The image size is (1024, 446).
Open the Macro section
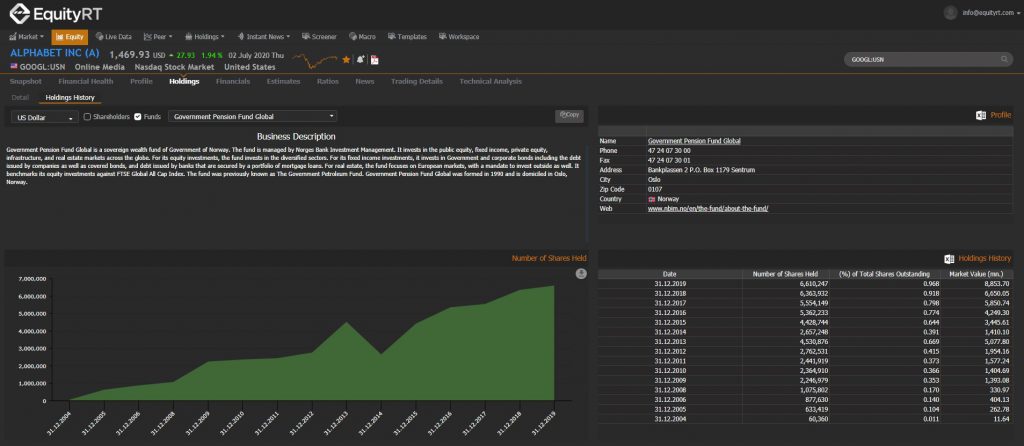tap(362, 37)
